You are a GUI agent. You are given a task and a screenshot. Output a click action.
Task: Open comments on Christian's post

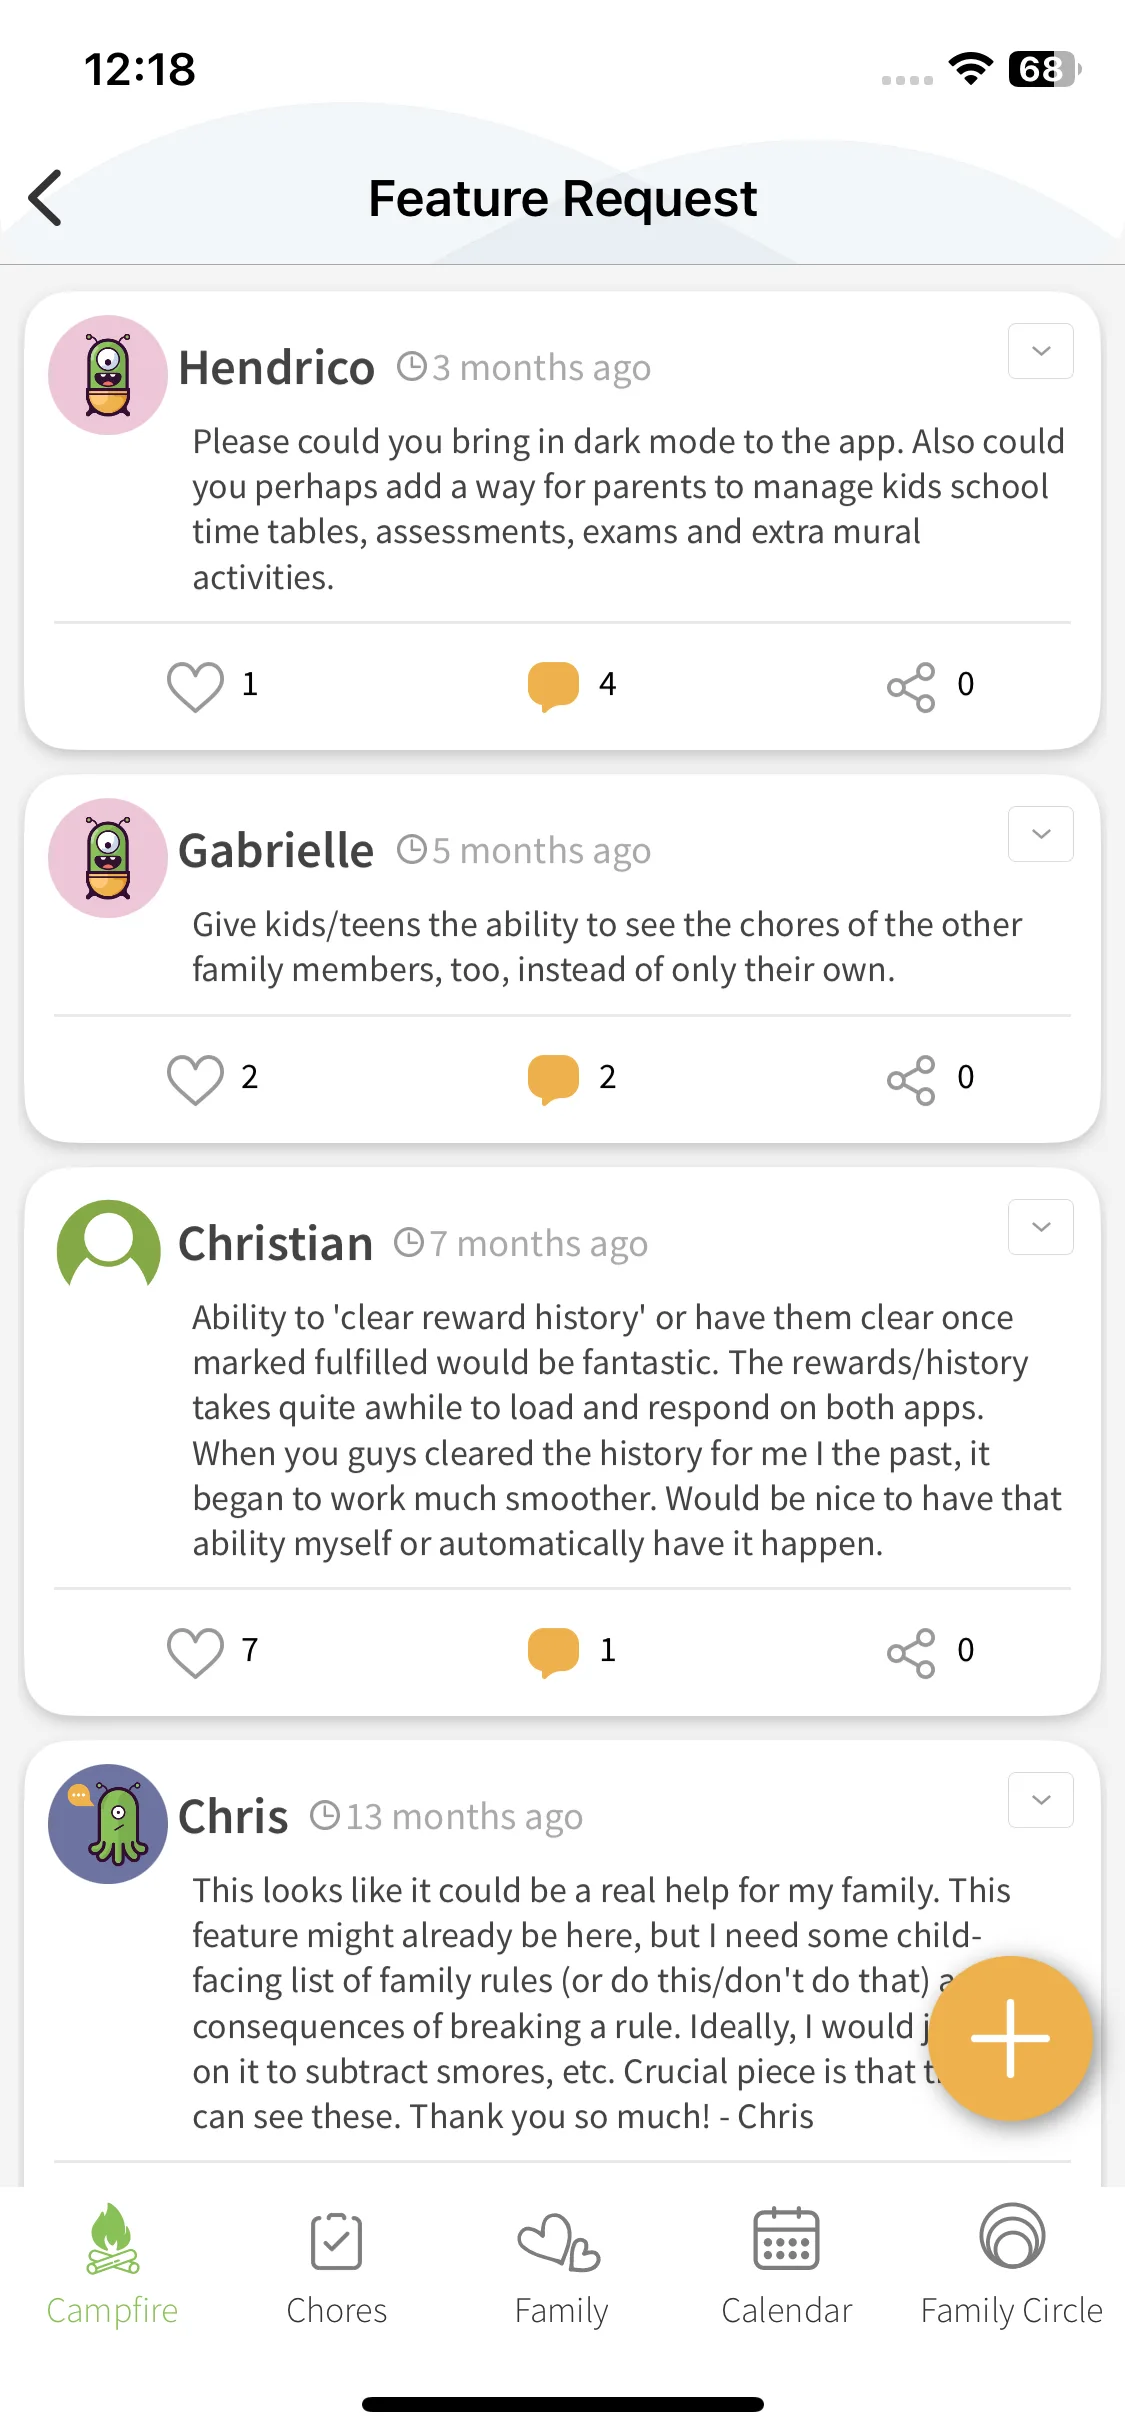553,1652
